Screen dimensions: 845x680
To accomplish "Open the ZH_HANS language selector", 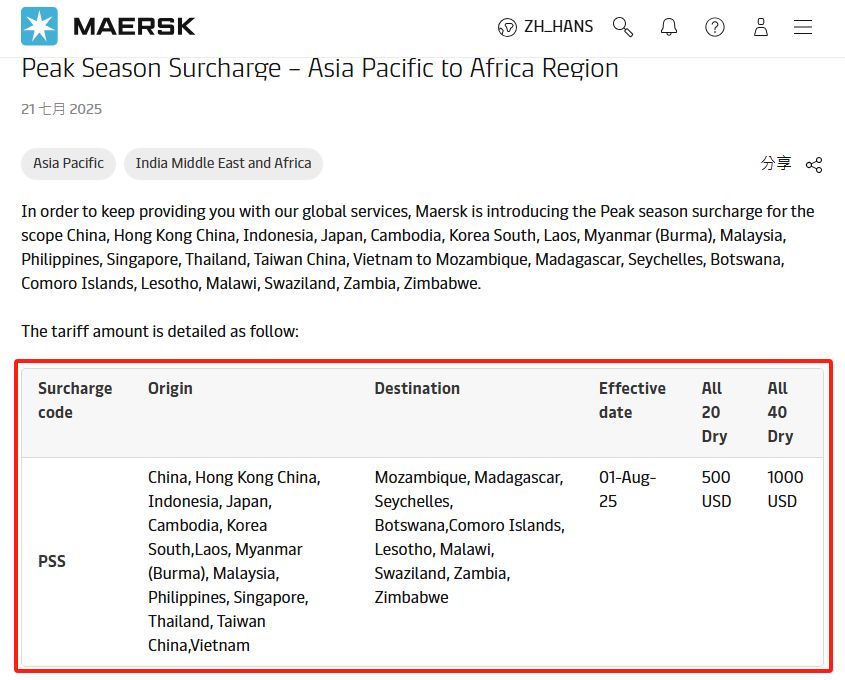I will coord(558,26).
